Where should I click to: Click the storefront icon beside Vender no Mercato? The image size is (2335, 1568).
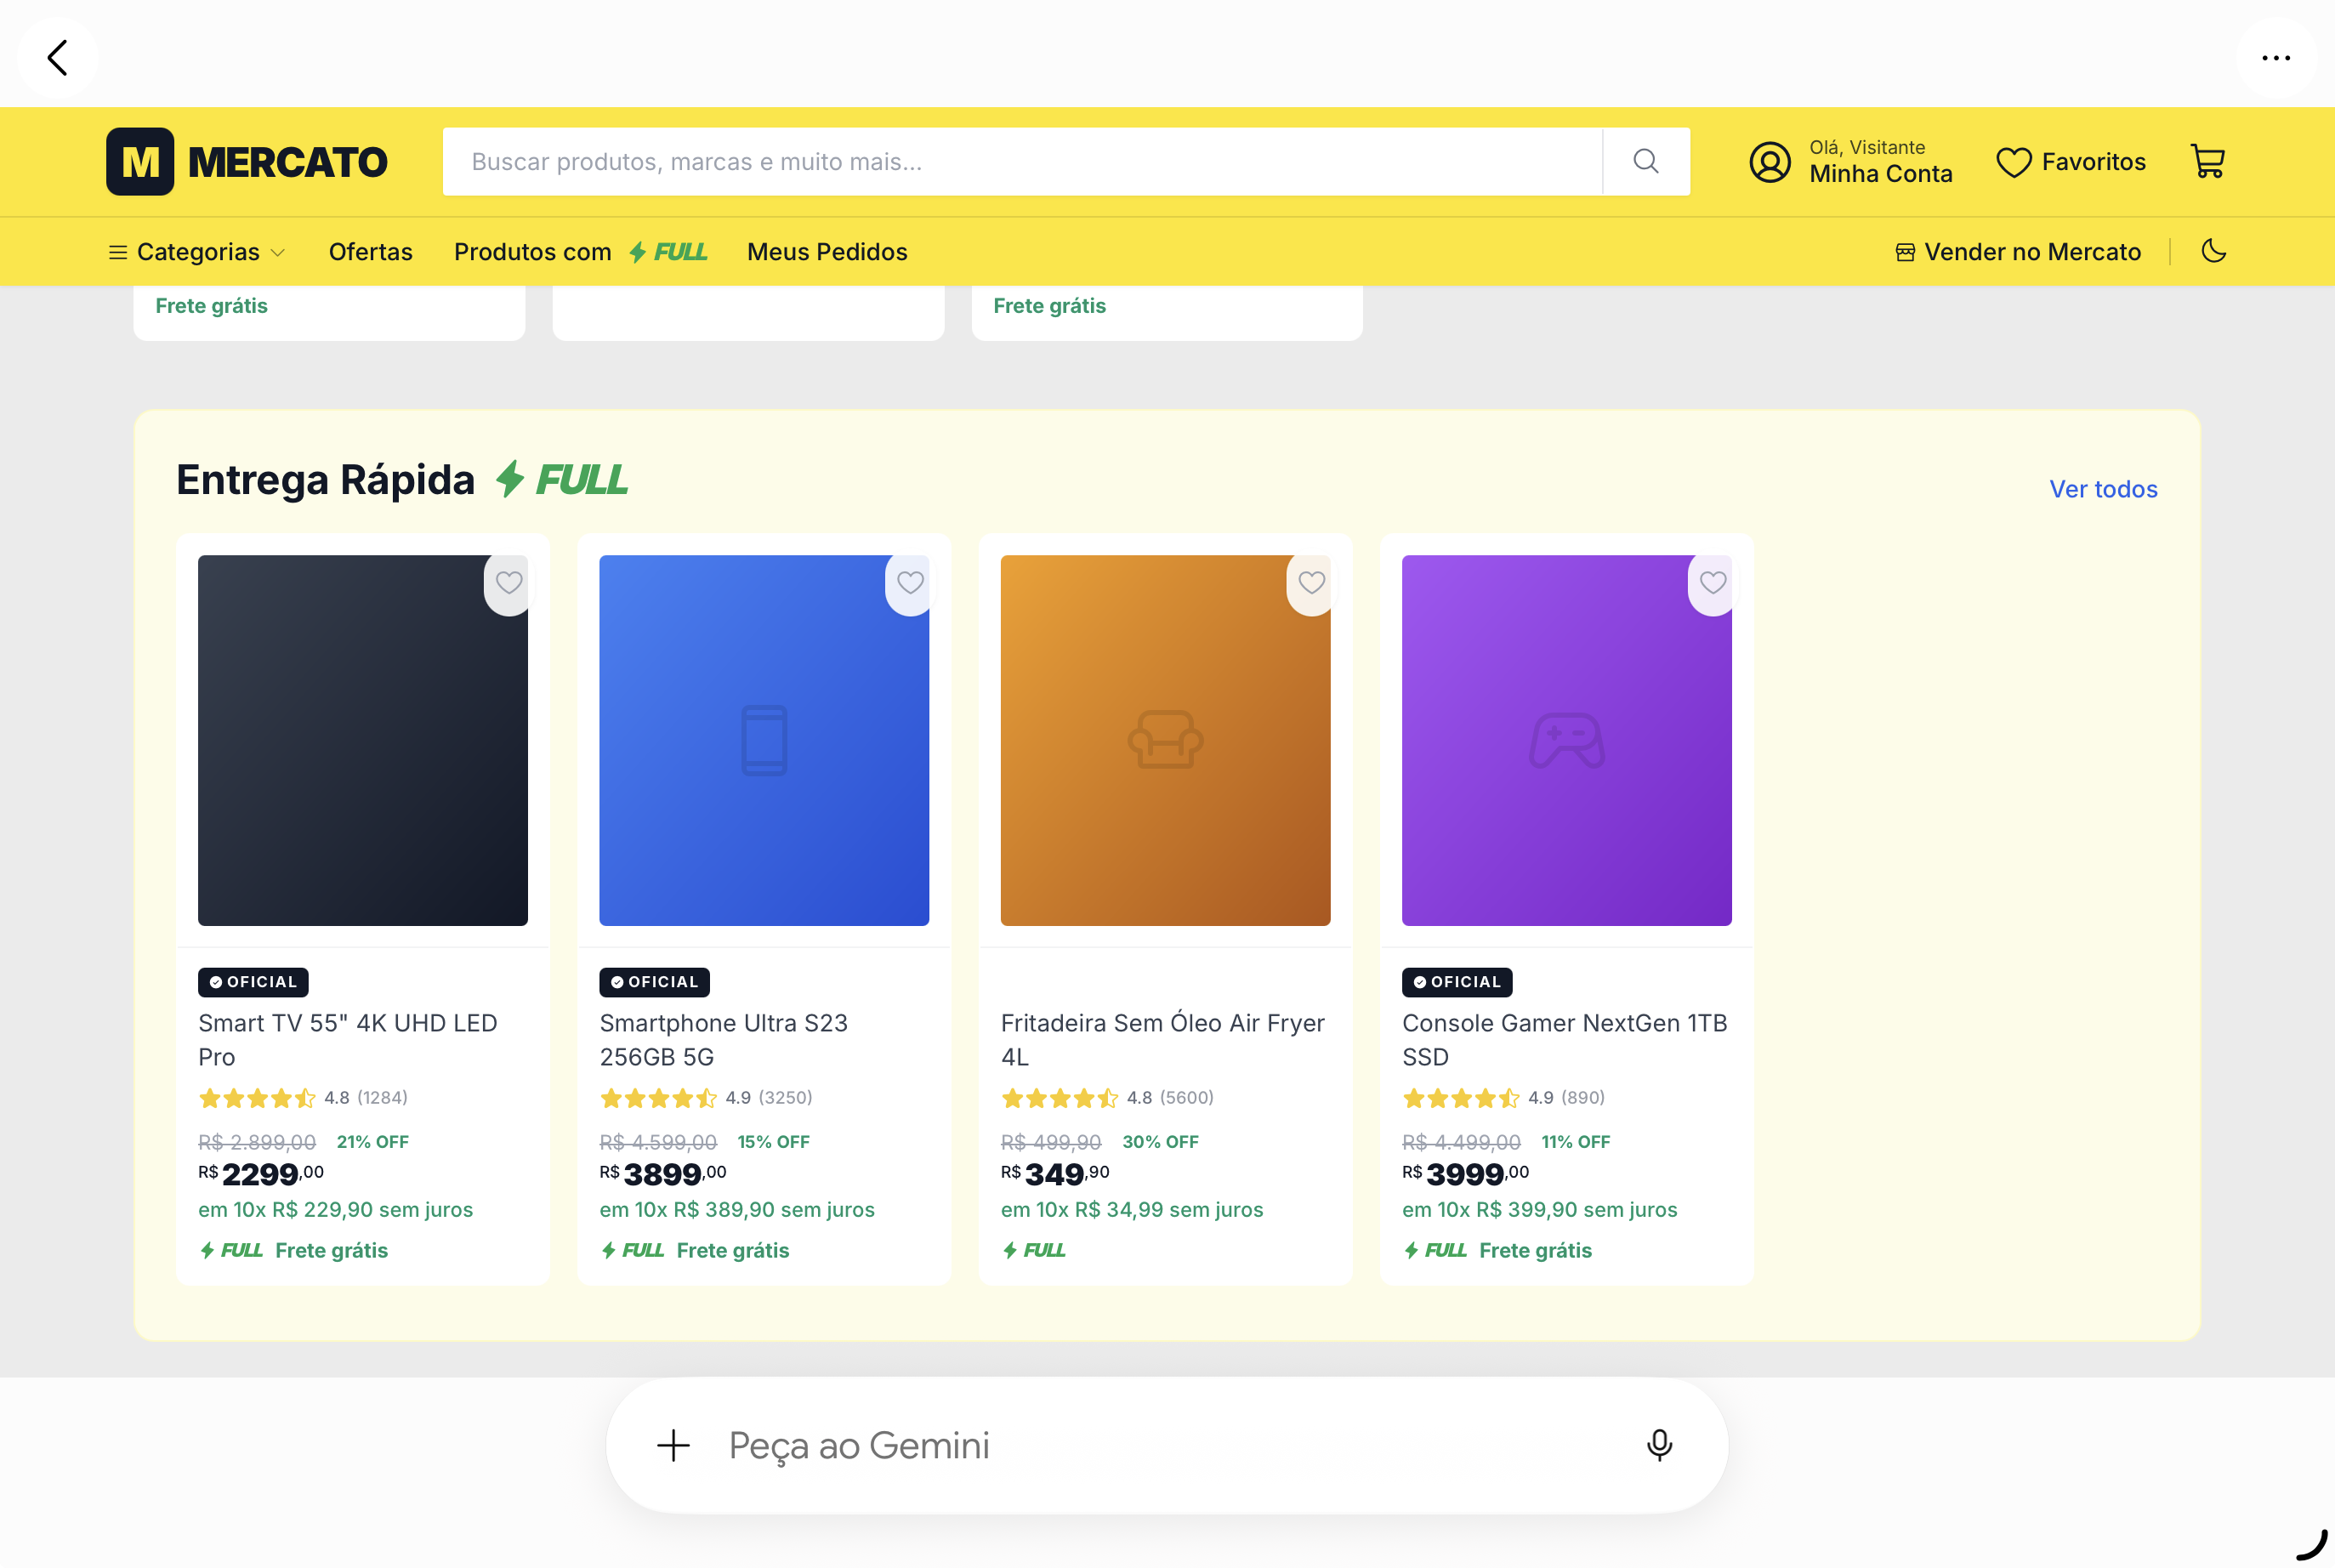1905,252
